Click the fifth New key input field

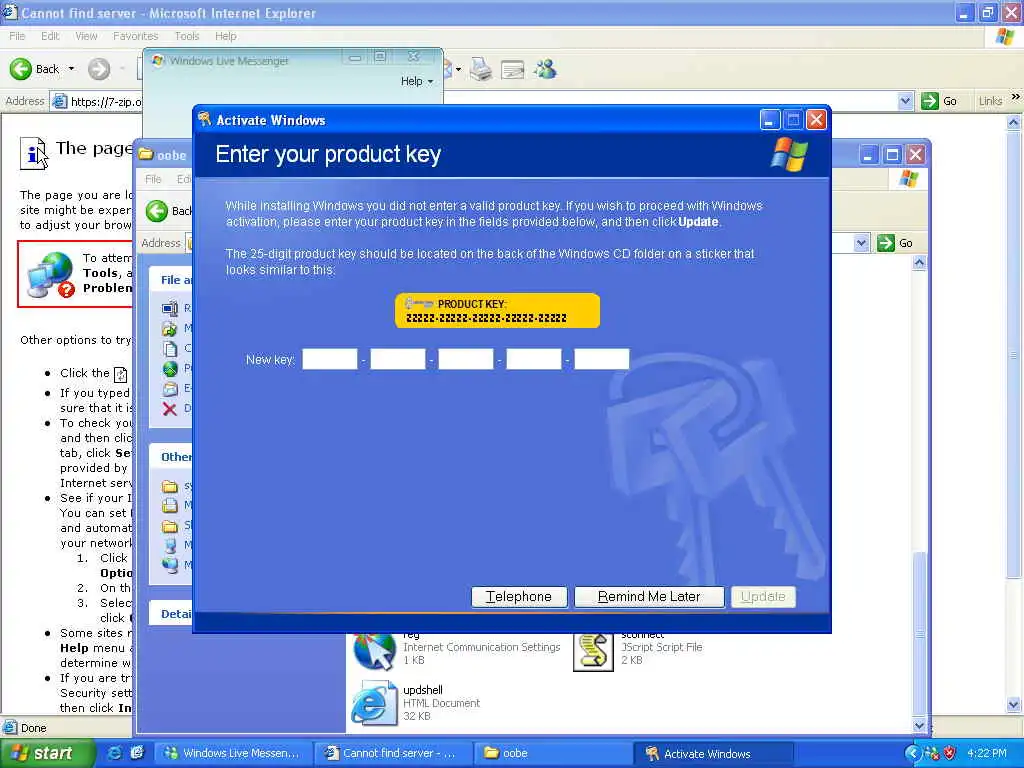click(x=601, y=359)
